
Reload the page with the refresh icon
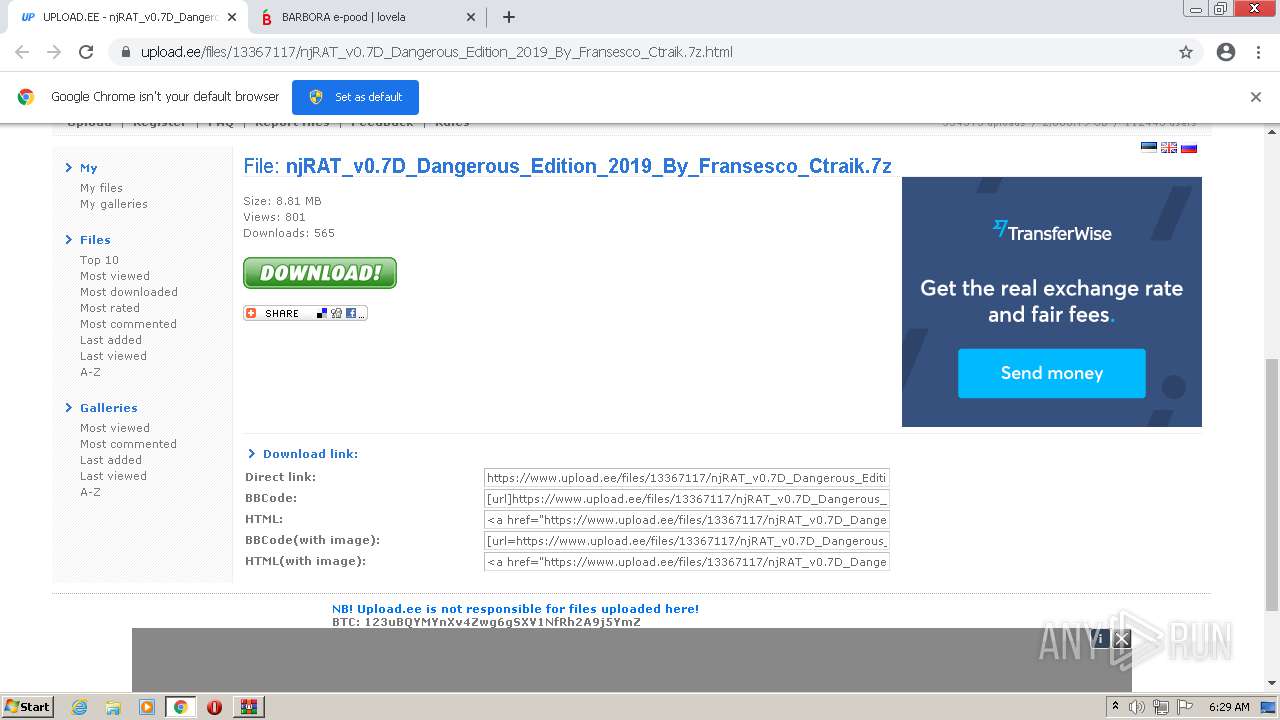coord(86,52)
